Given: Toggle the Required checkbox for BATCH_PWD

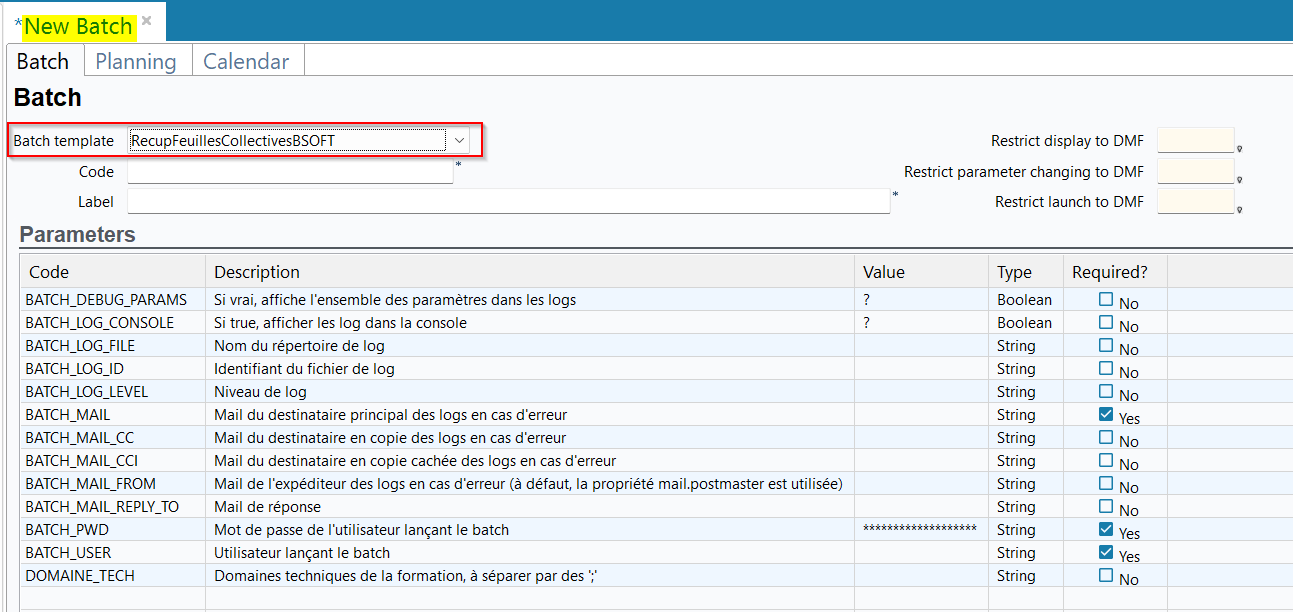Looking at the screenshot, I should 1105,529.
